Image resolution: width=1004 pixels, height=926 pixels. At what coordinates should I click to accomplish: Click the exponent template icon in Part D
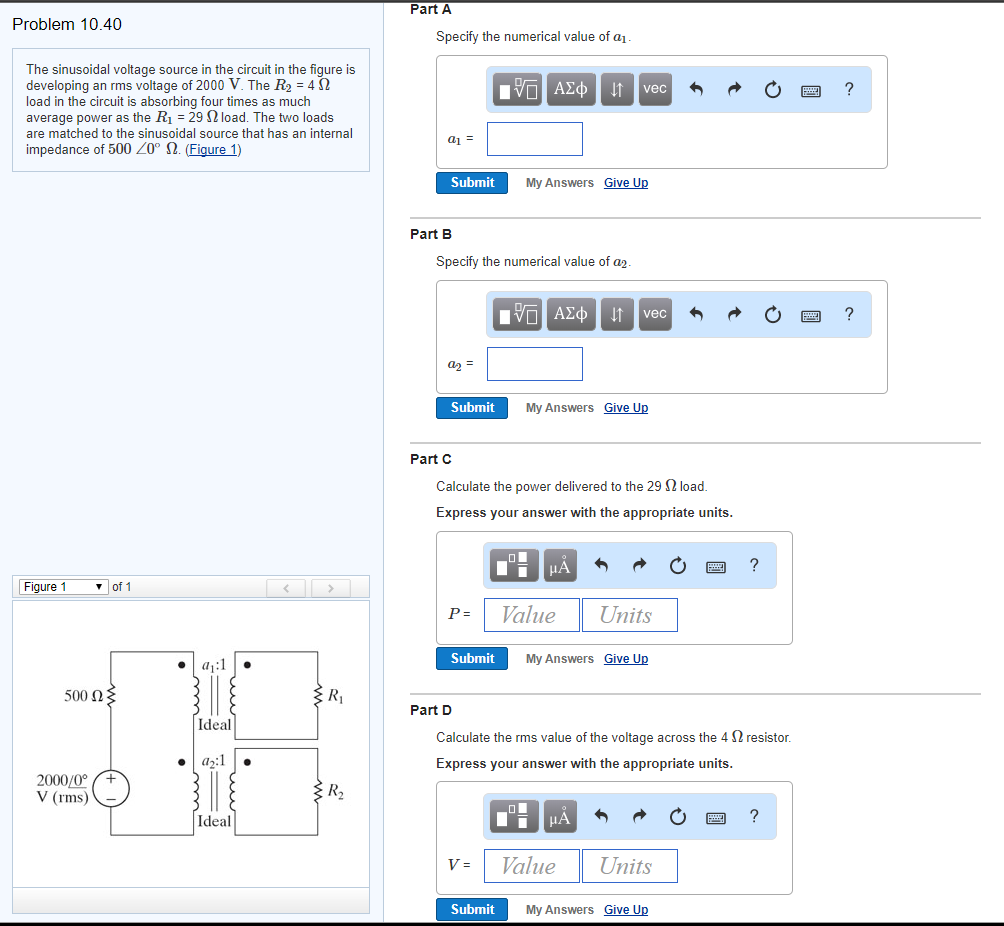click(x=513, y=816)
